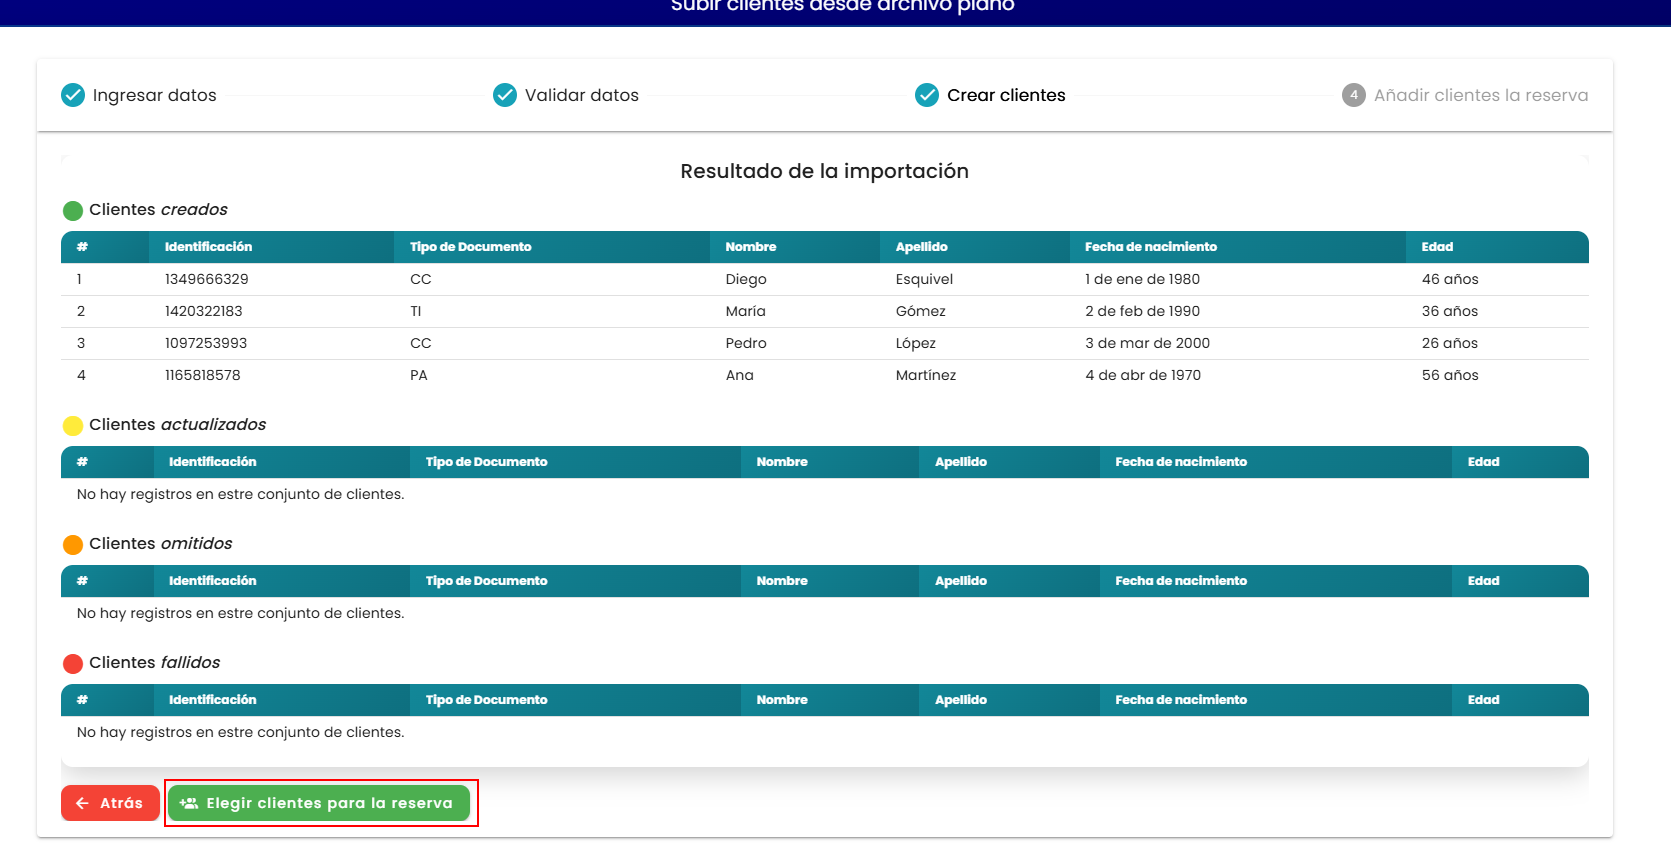Click the back arrow icon in Atrás
This screenshot has width=1671, height=858.
(83, 803)
